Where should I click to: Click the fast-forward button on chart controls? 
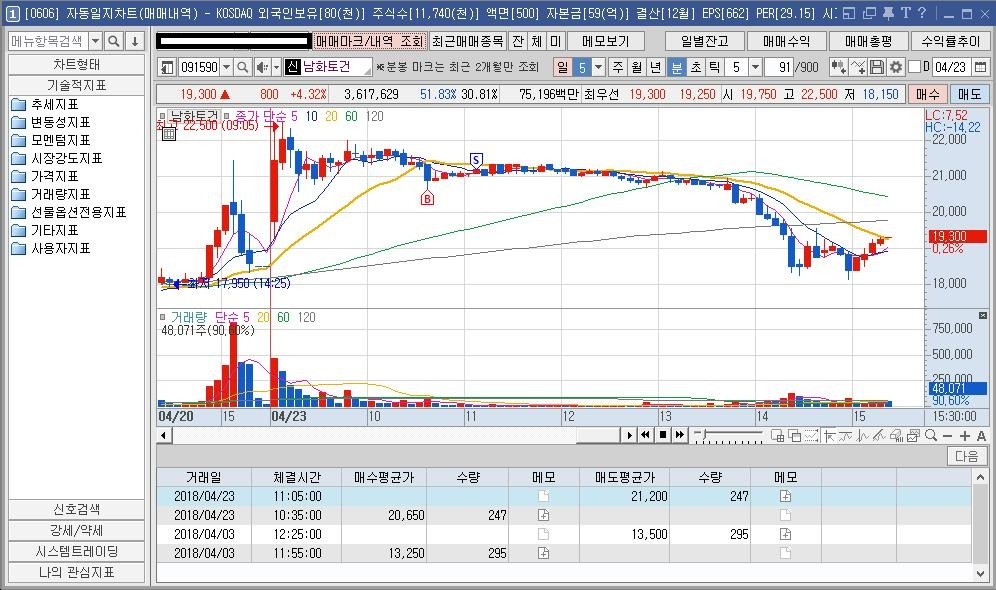[680, 435]
